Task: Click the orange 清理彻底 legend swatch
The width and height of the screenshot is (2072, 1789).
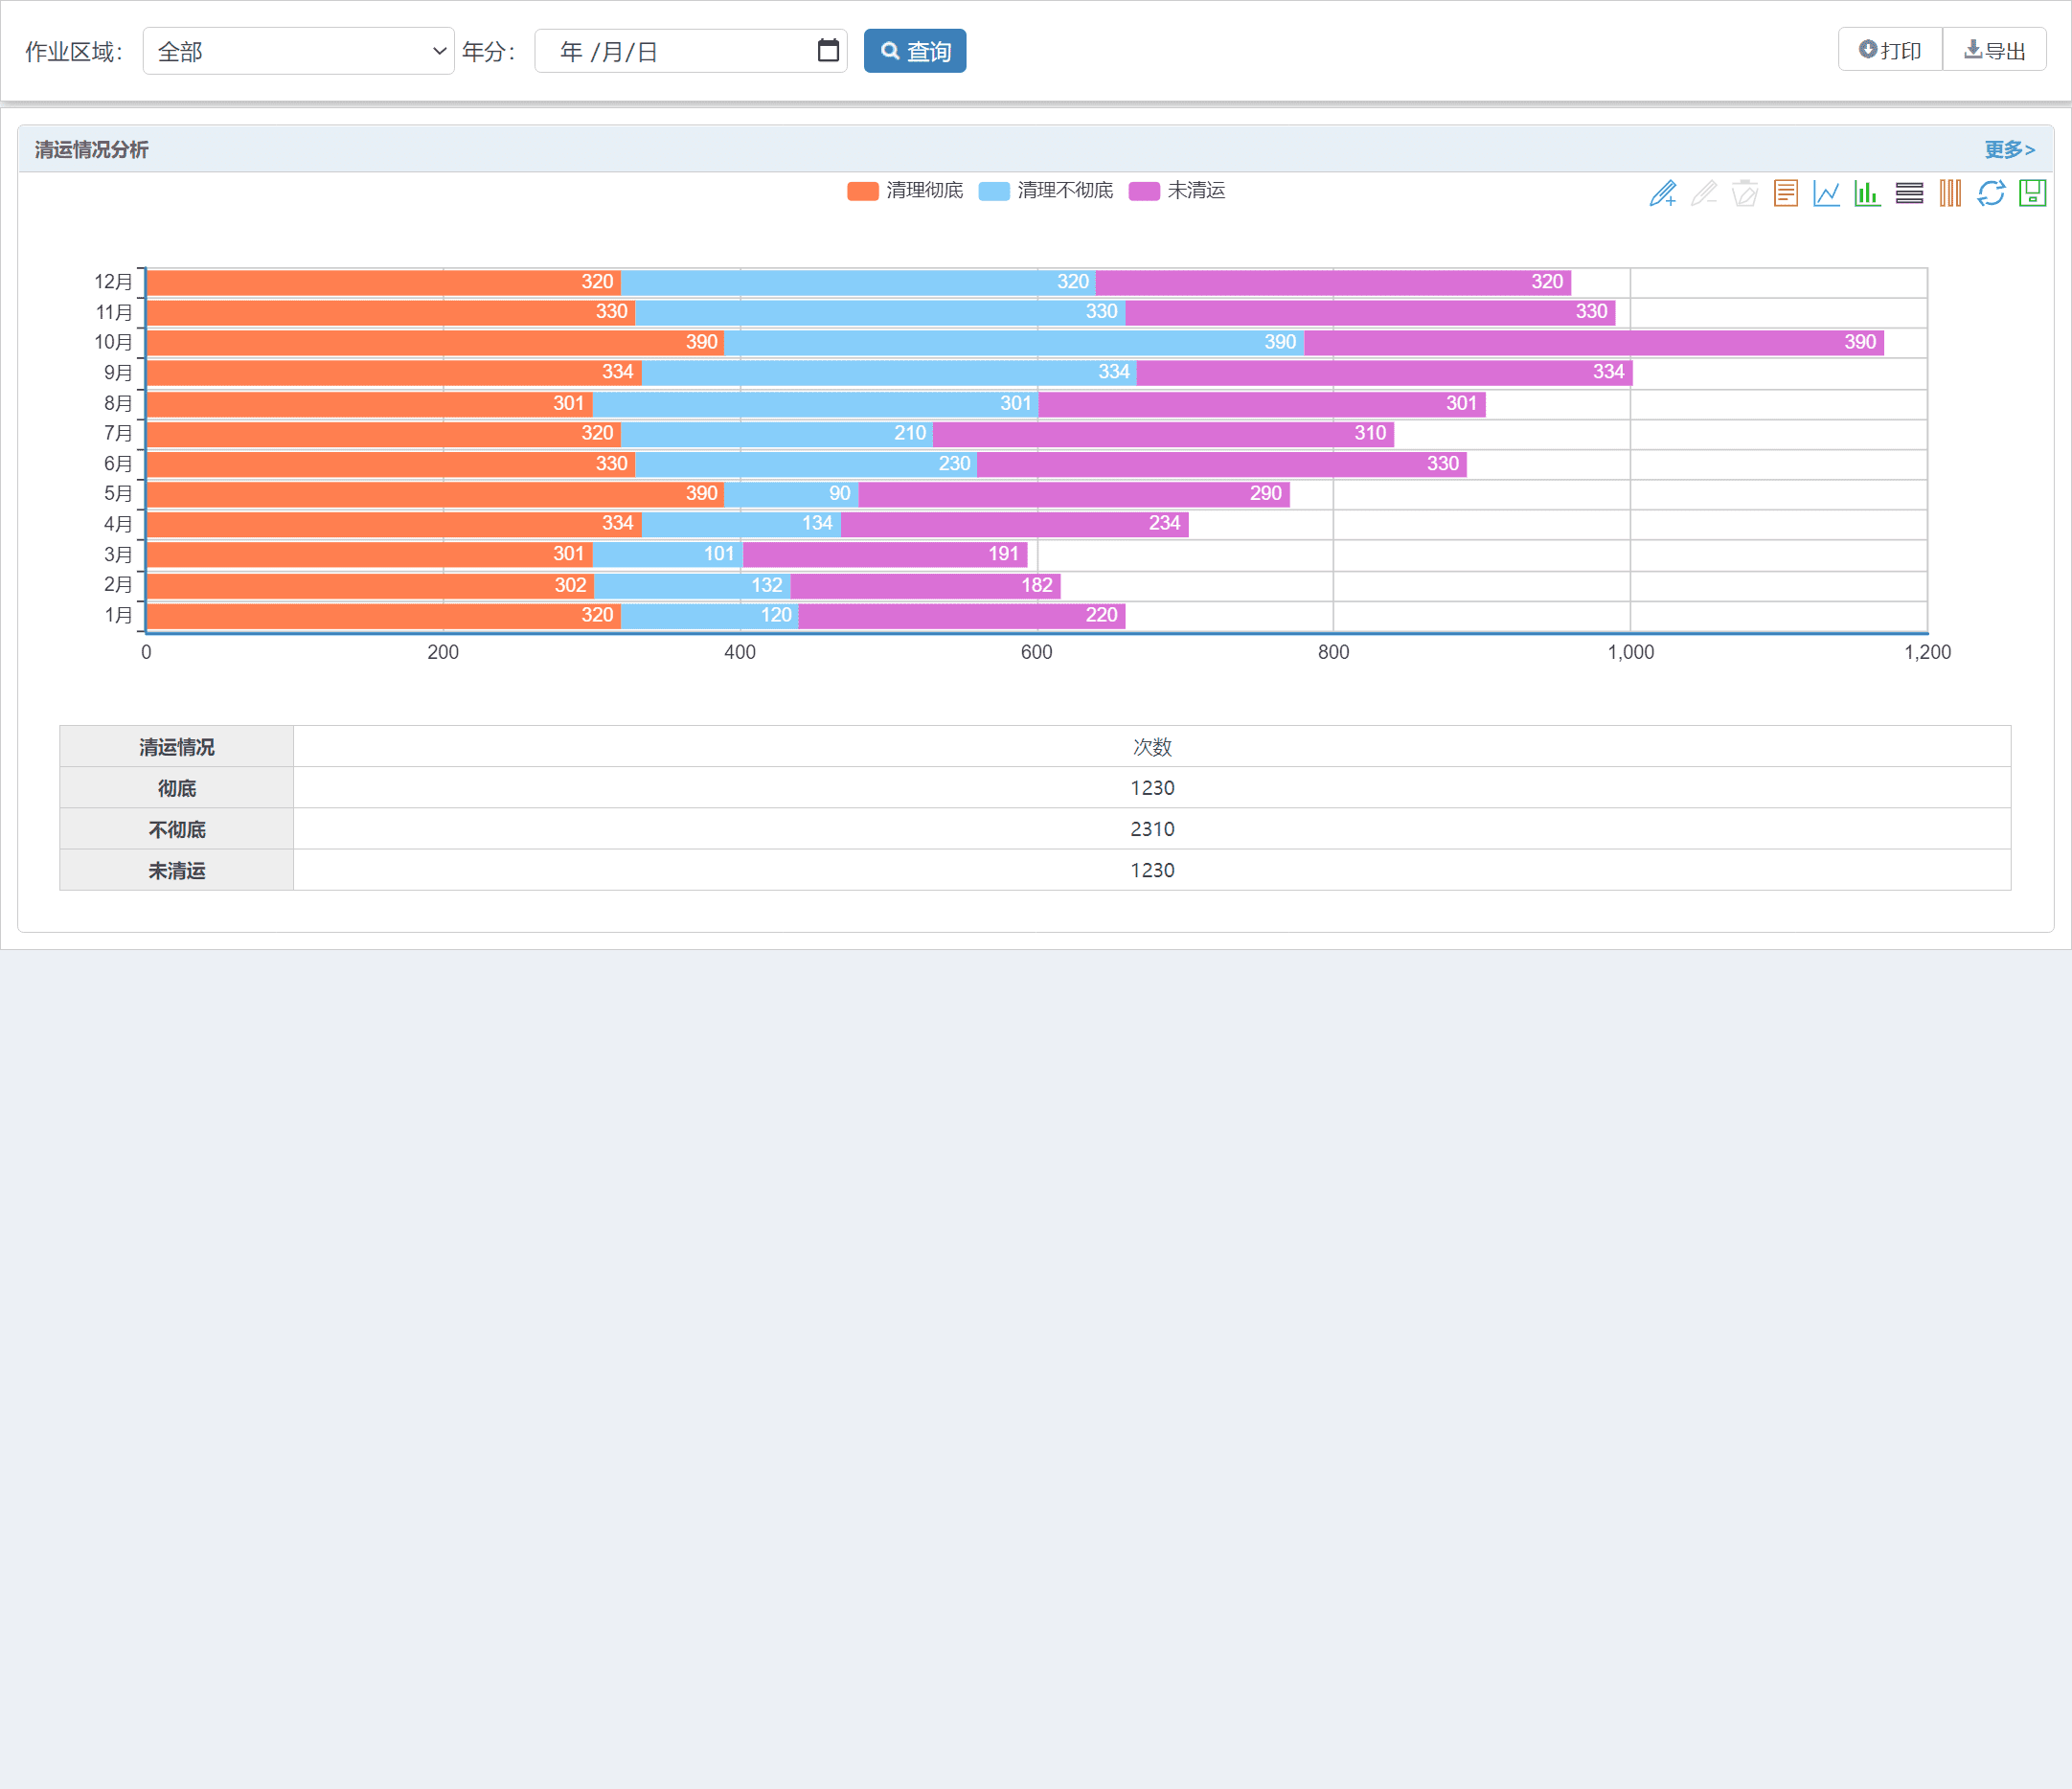Action: [x=862, y=191]
